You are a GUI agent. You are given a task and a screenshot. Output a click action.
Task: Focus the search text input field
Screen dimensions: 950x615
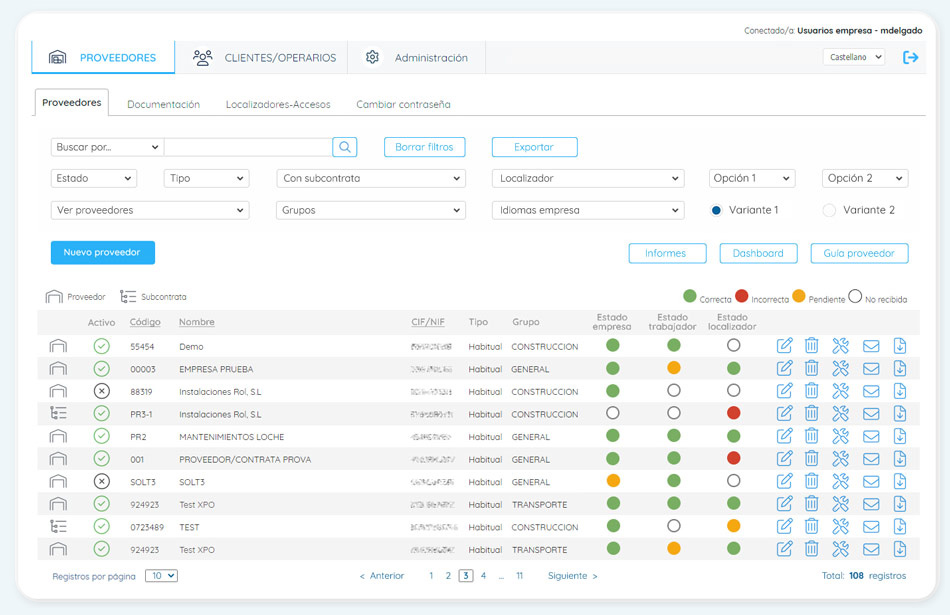click(x=248, y=147)
